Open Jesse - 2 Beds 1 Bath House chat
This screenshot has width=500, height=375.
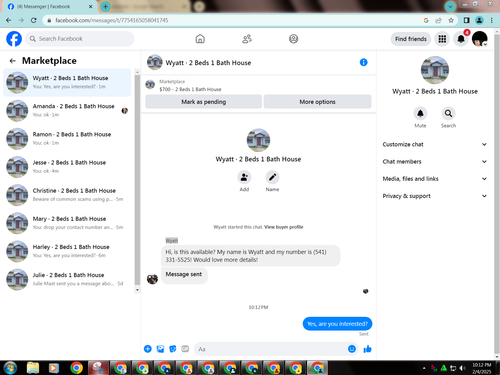tap(67, 167)
